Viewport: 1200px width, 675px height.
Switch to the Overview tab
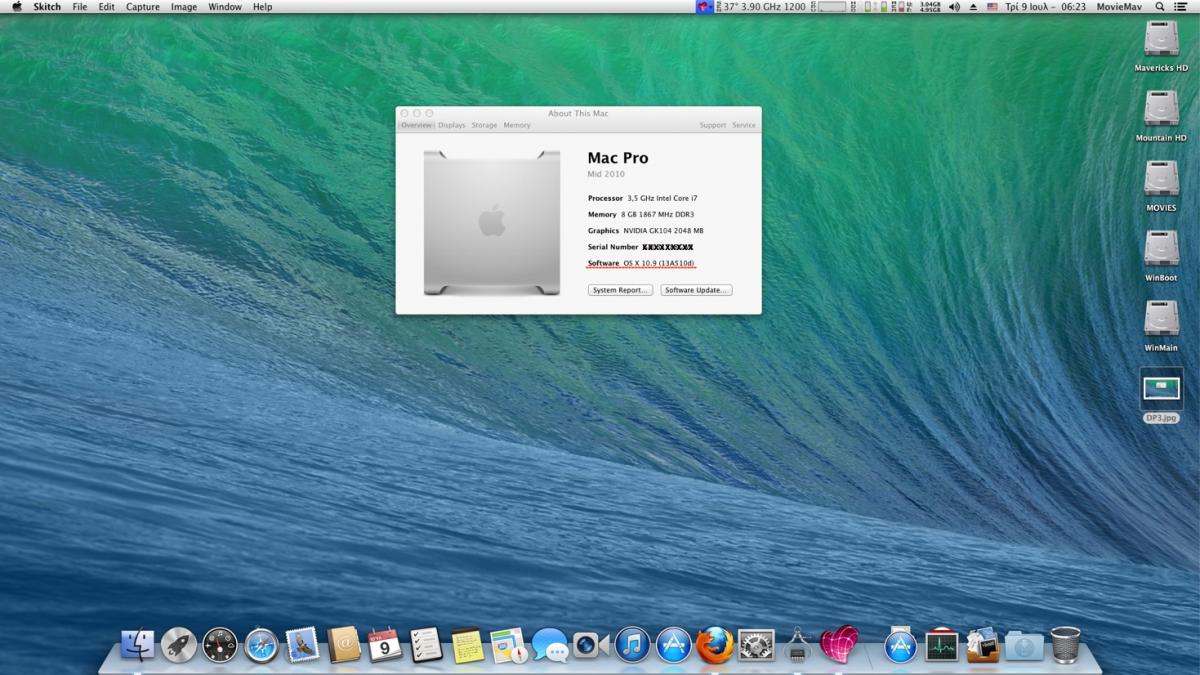[416, 125]
